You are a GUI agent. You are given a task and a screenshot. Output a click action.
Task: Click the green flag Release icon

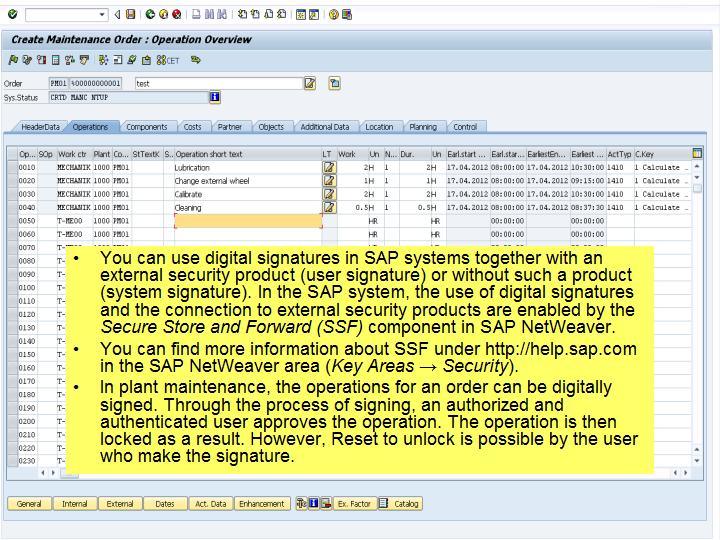[13, 60]
